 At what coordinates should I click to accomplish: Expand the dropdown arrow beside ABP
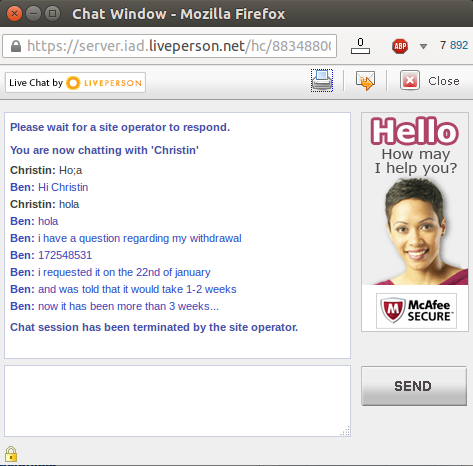click(423, 46)
